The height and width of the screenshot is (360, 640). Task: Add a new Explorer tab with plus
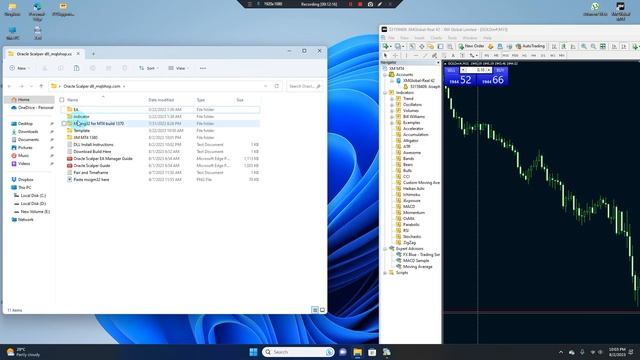point(93,54)
